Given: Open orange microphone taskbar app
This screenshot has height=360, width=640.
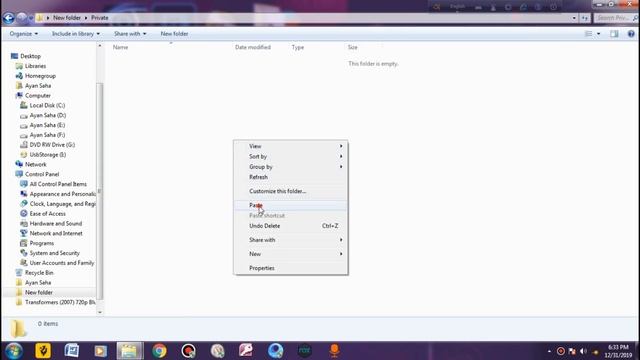Looking at the screenshot, I should 334,351.
